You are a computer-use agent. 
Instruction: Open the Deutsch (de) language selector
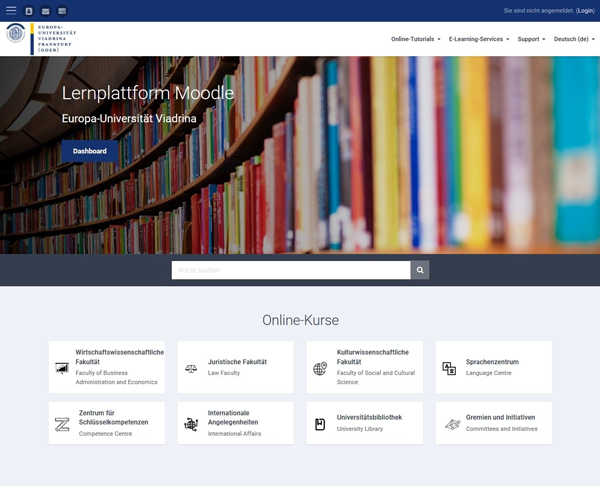pos(574,39)
